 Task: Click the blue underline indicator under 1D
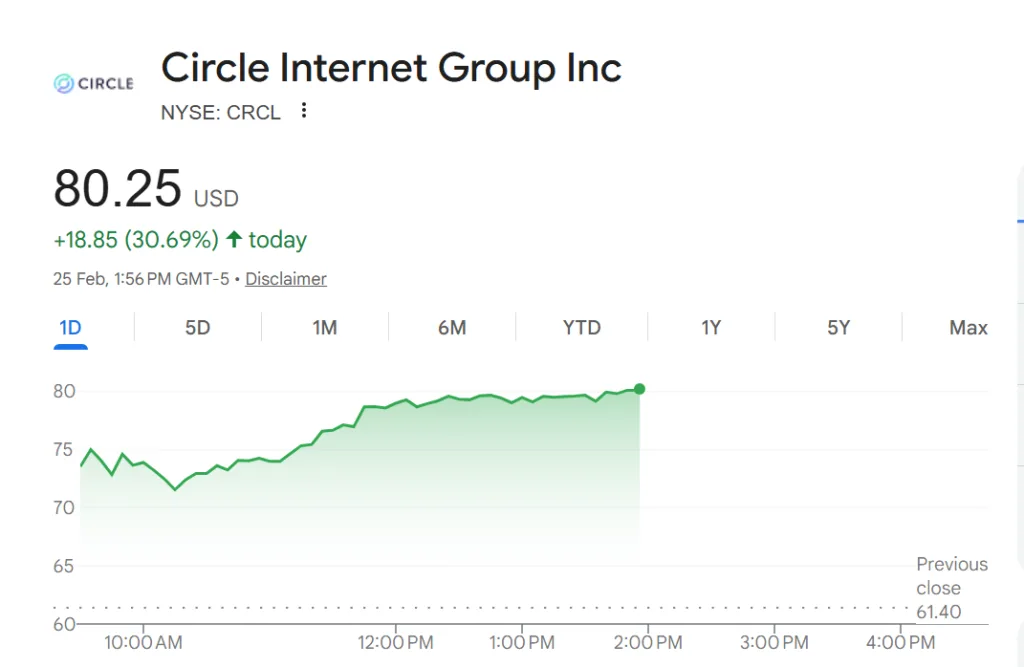click(x=70, y=345)
